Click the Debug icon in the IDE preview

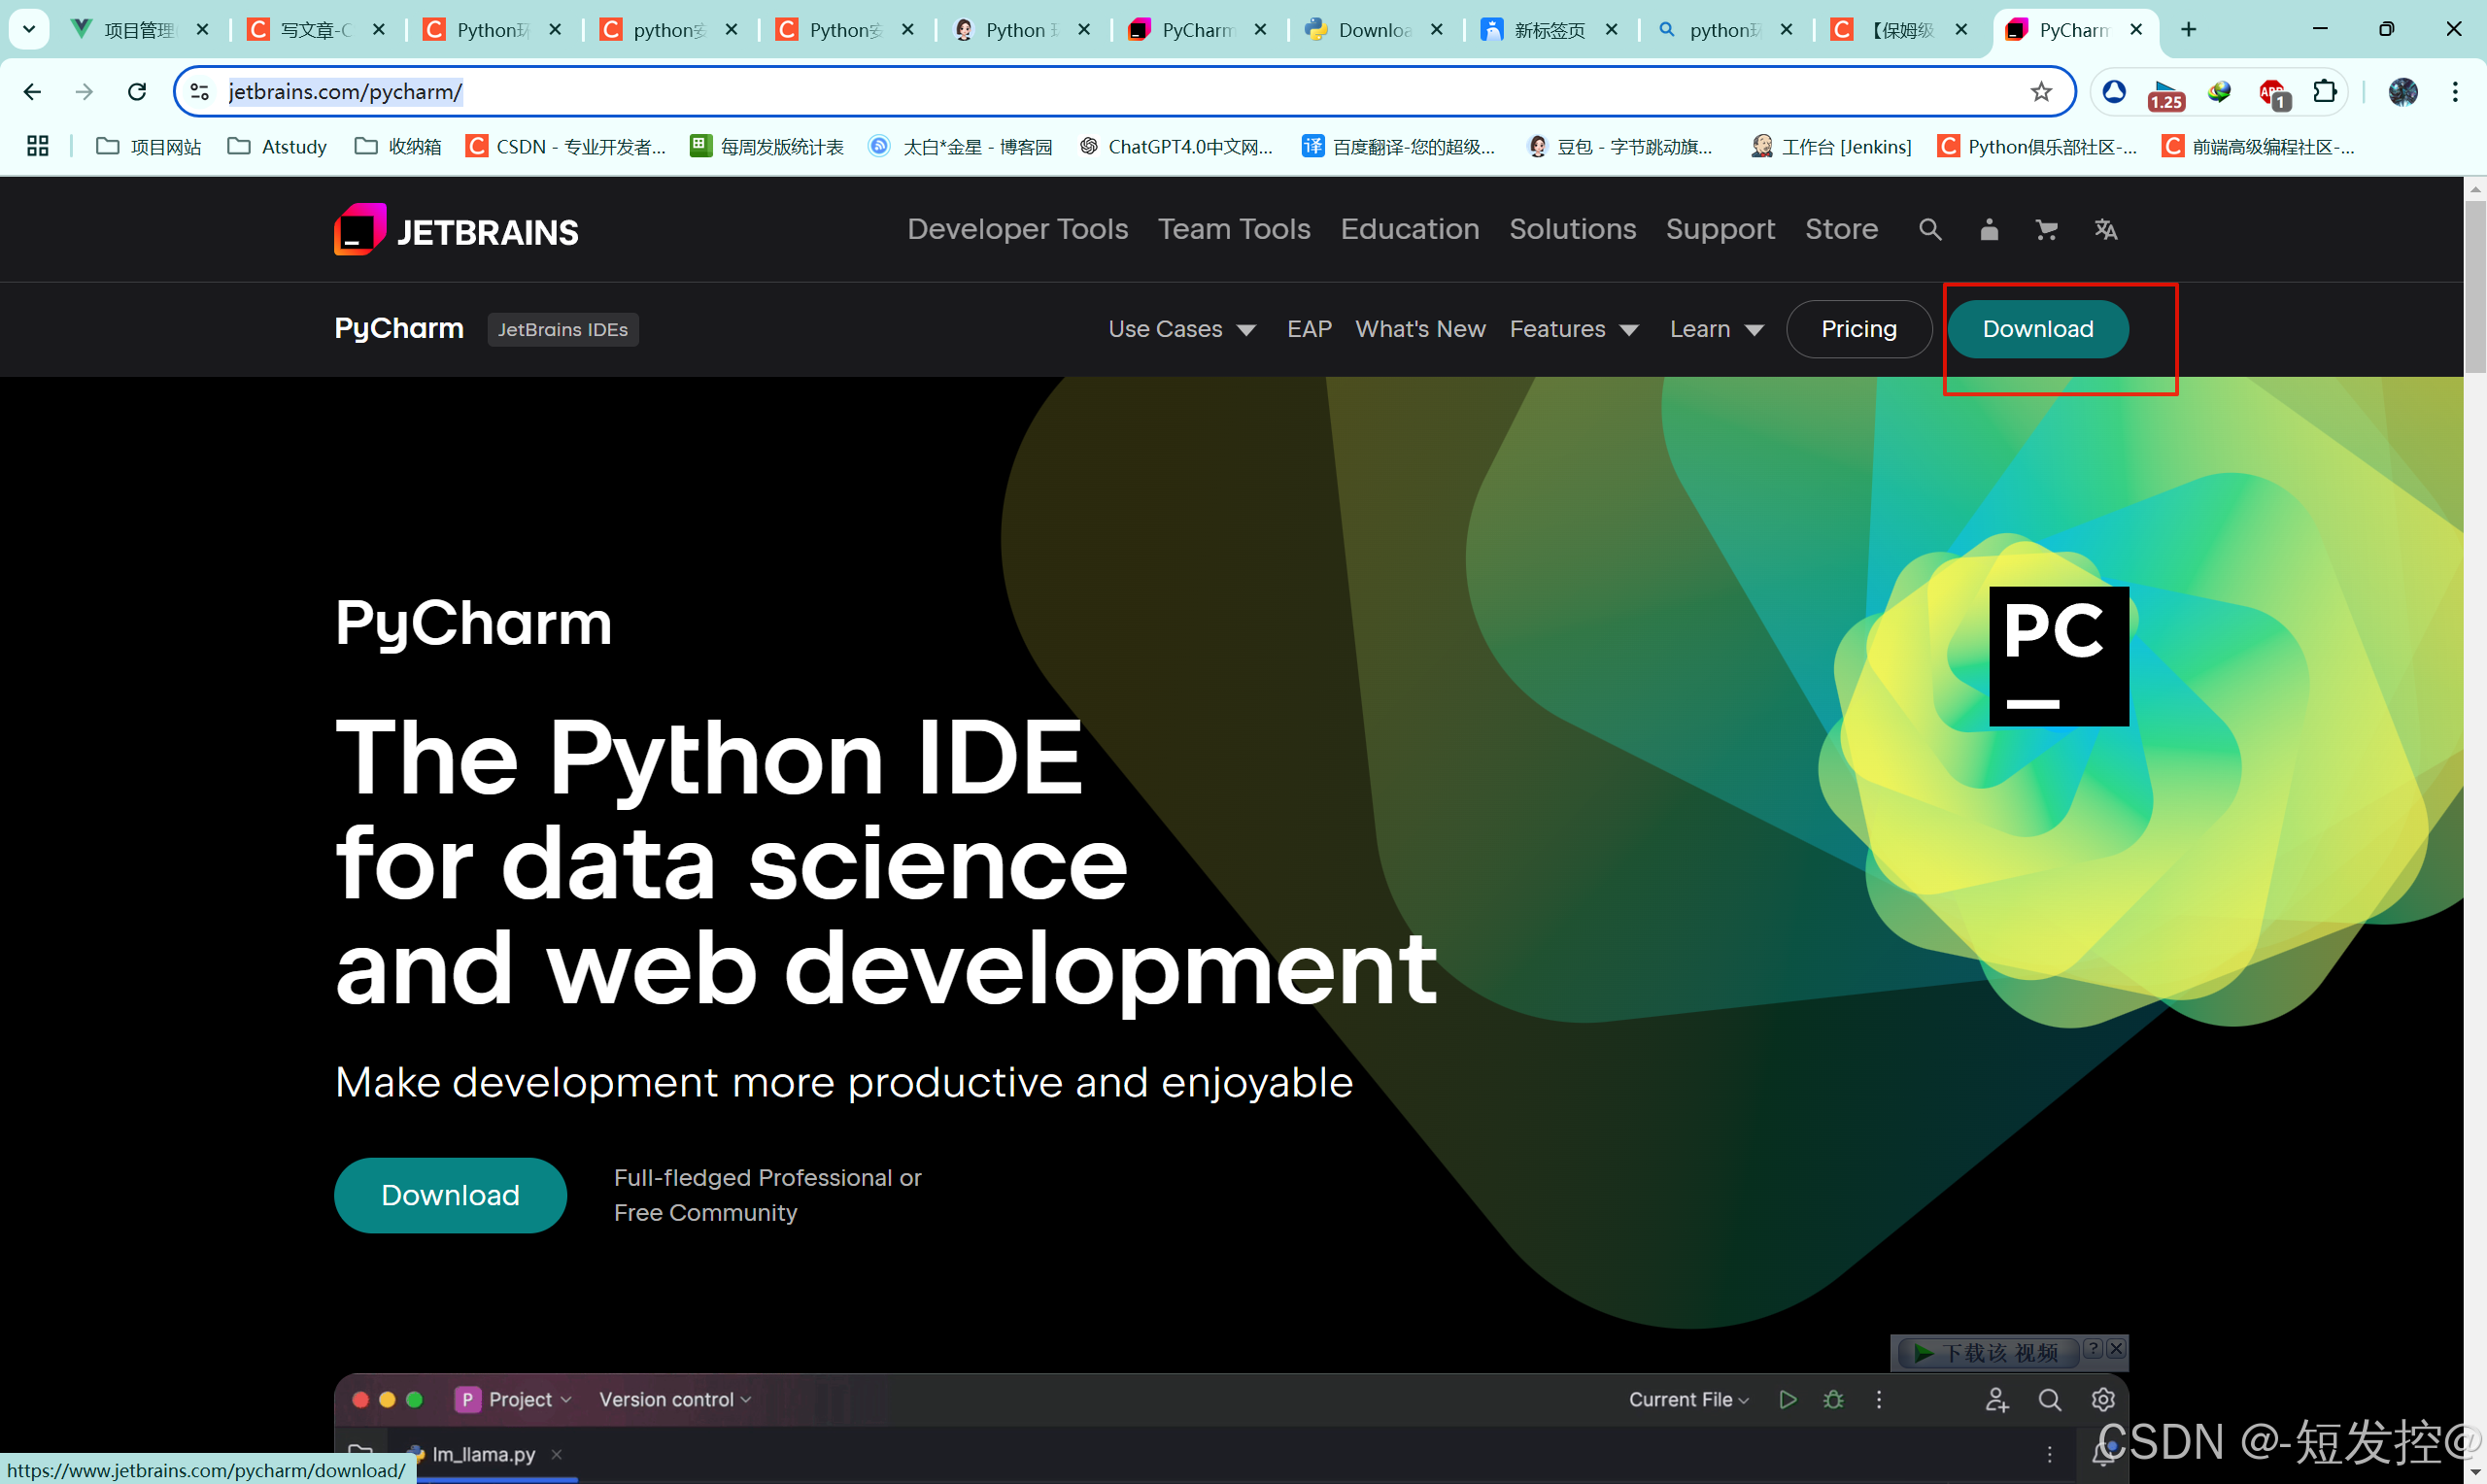click(1833, 1399)
